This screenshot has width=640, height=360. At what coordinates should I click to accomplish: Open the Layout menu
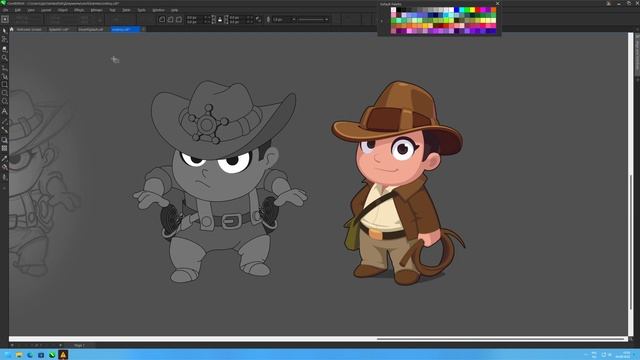click(46, 10)
